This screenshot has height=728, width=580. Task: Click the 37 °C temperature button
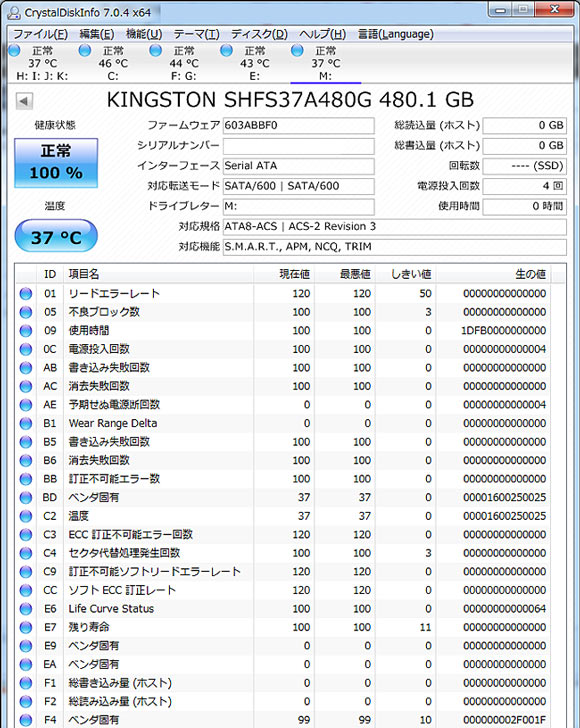pyautogui.click(x=56, y=236)
